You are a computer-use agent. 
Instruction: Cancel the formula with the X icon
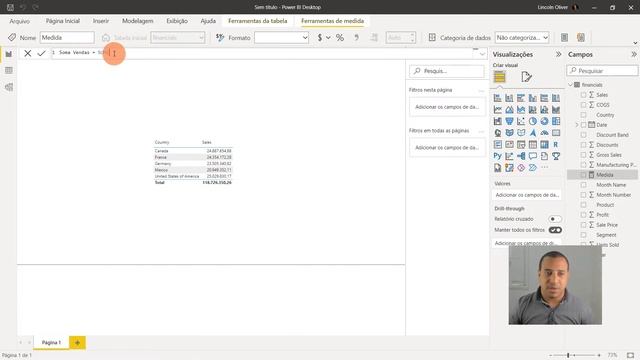27,53
